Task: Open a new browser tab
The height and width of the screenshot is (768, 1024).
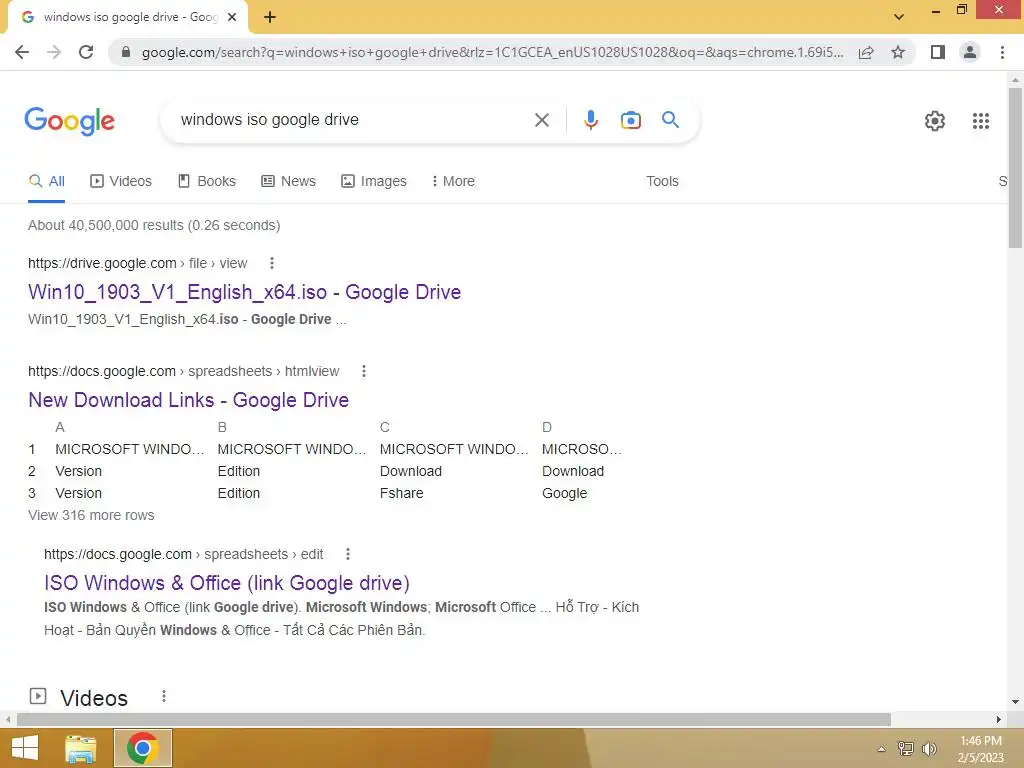Action: tap(270, 17)
